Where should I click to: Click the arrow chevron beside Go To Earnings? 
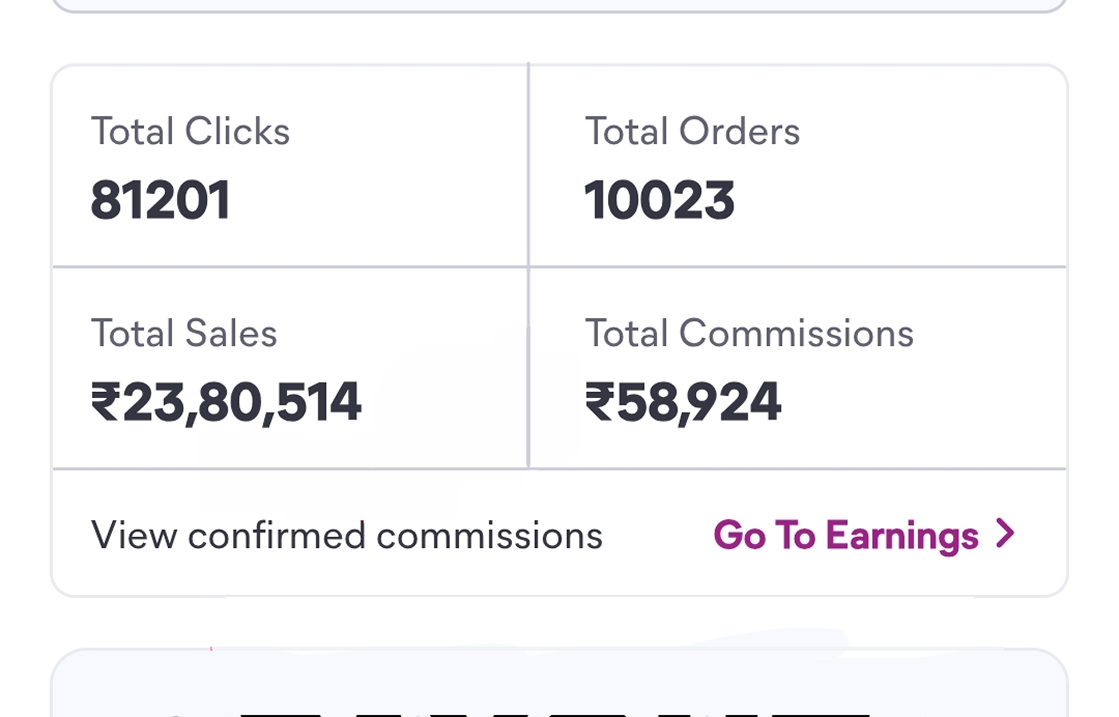pos(1005,534)
